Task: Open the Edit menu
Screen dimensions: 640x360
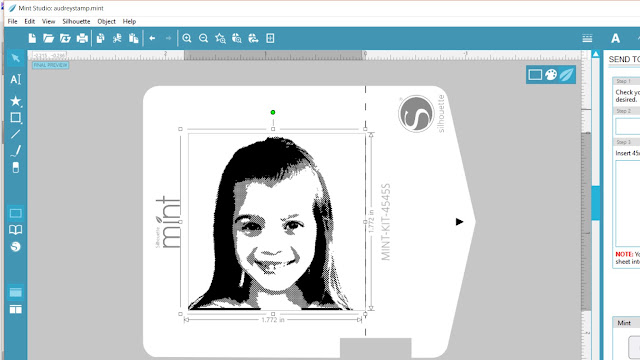Action: click(x=29, y=21)
